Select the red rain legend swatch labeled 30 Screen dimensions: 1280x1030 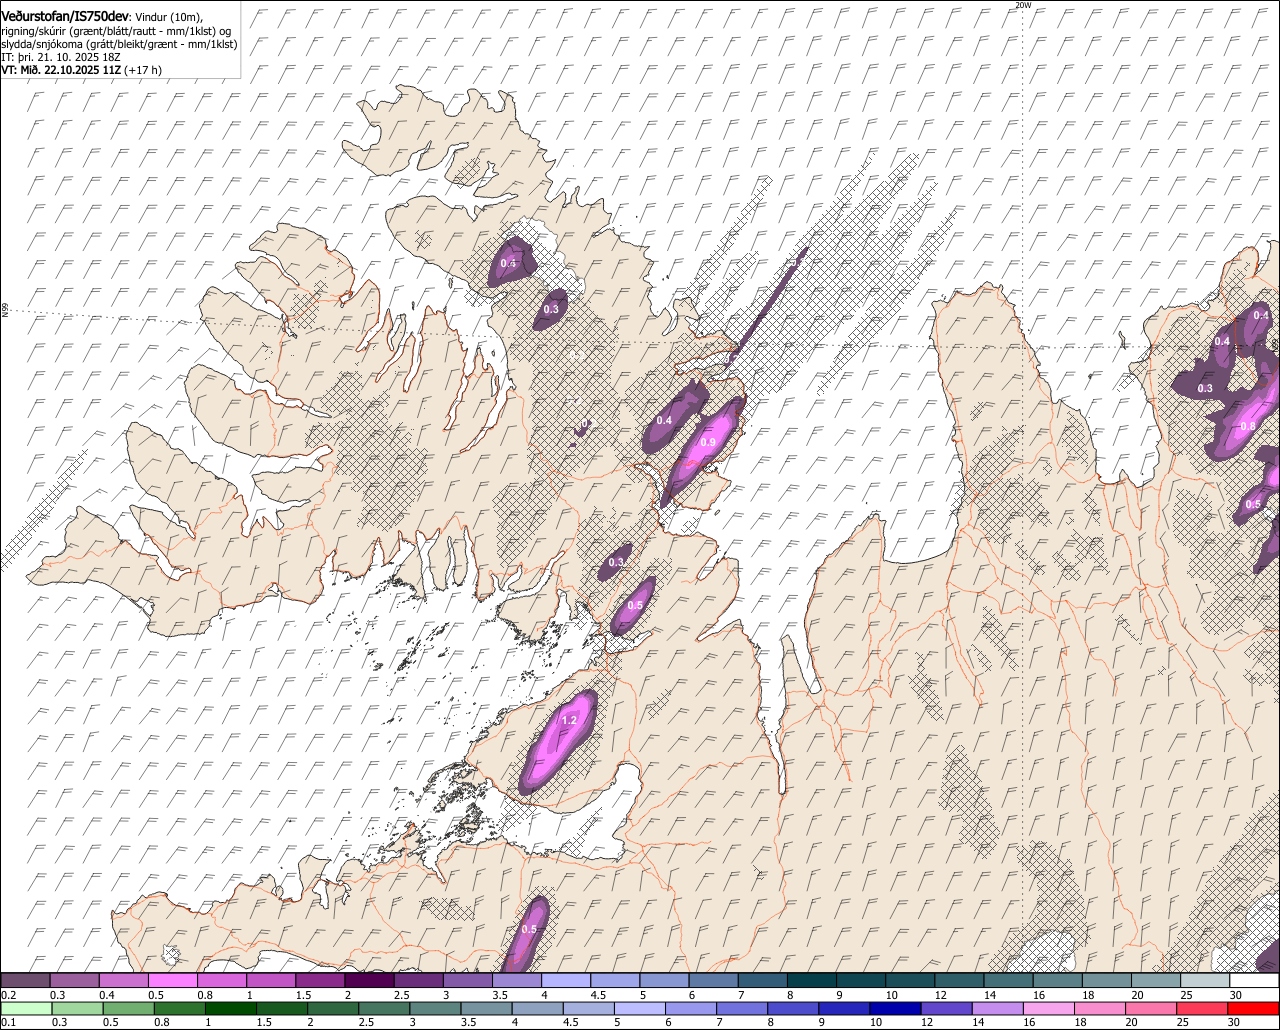point(1254,1008)
